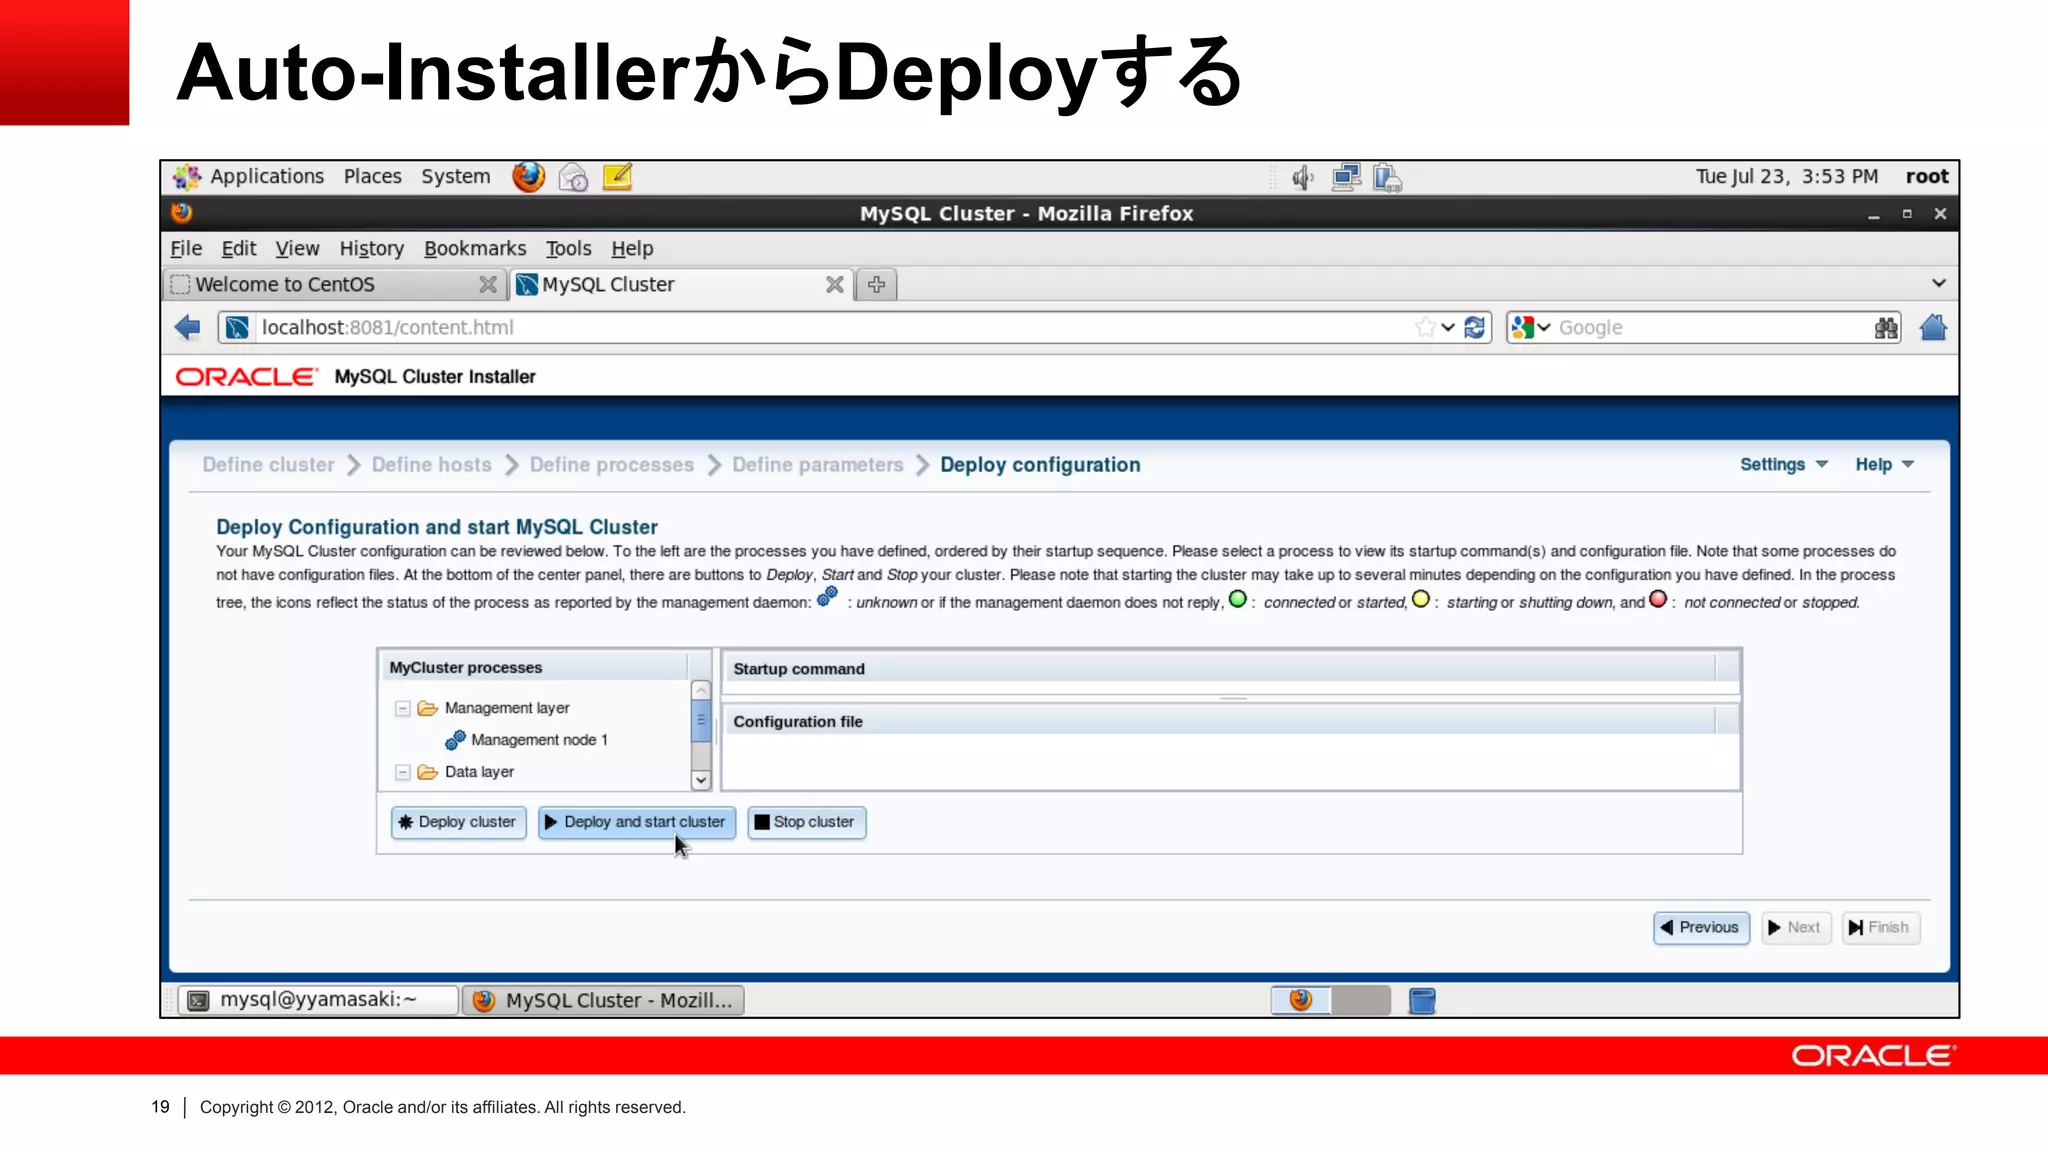Screen dimensions: 2048x1152
Task: Open a new tab with plus button
Action: coord(877,285)
